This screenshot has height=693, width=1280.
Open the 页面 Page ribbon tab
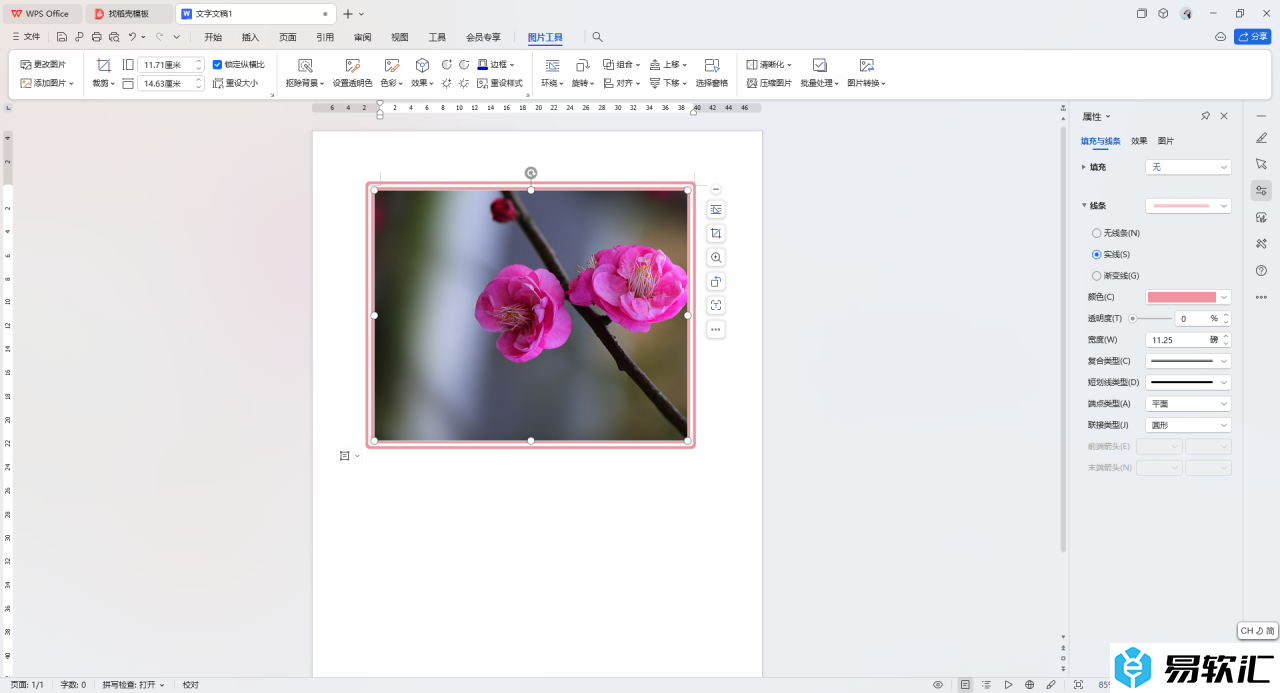[x=288, y=37]
